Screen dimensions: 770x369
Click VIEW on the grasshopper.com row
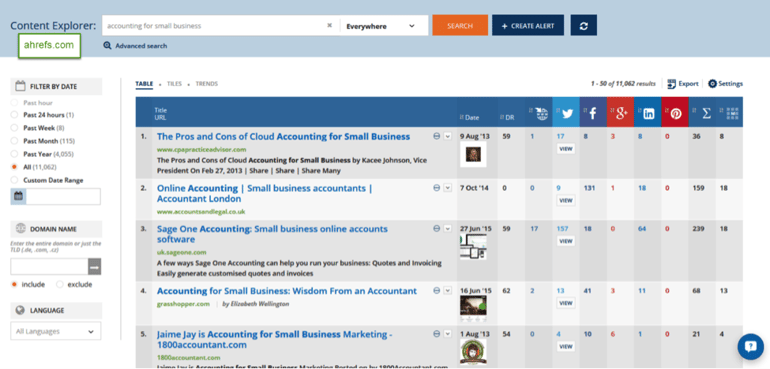click(566, 303)
